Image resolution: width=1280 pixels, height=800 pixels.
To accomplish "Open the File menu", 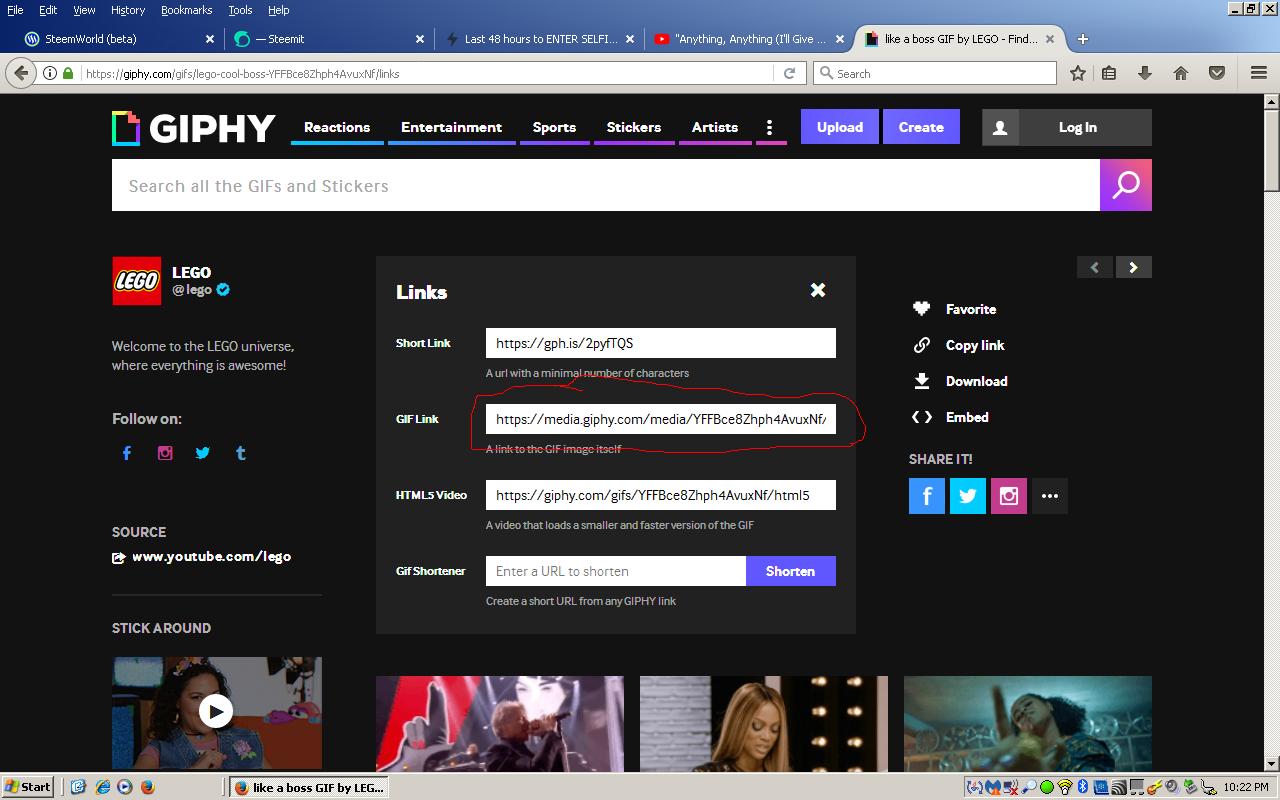I will pos(15,10).
